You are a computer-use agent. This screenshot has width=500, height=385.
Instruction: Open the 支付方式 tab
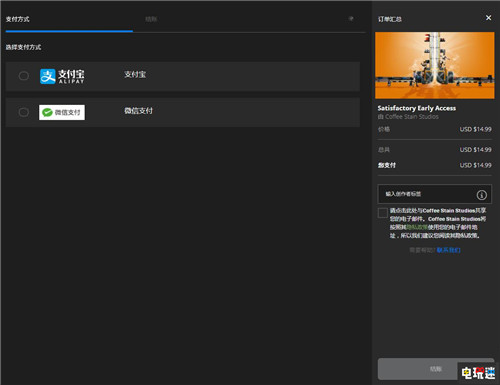pos(17,19)
